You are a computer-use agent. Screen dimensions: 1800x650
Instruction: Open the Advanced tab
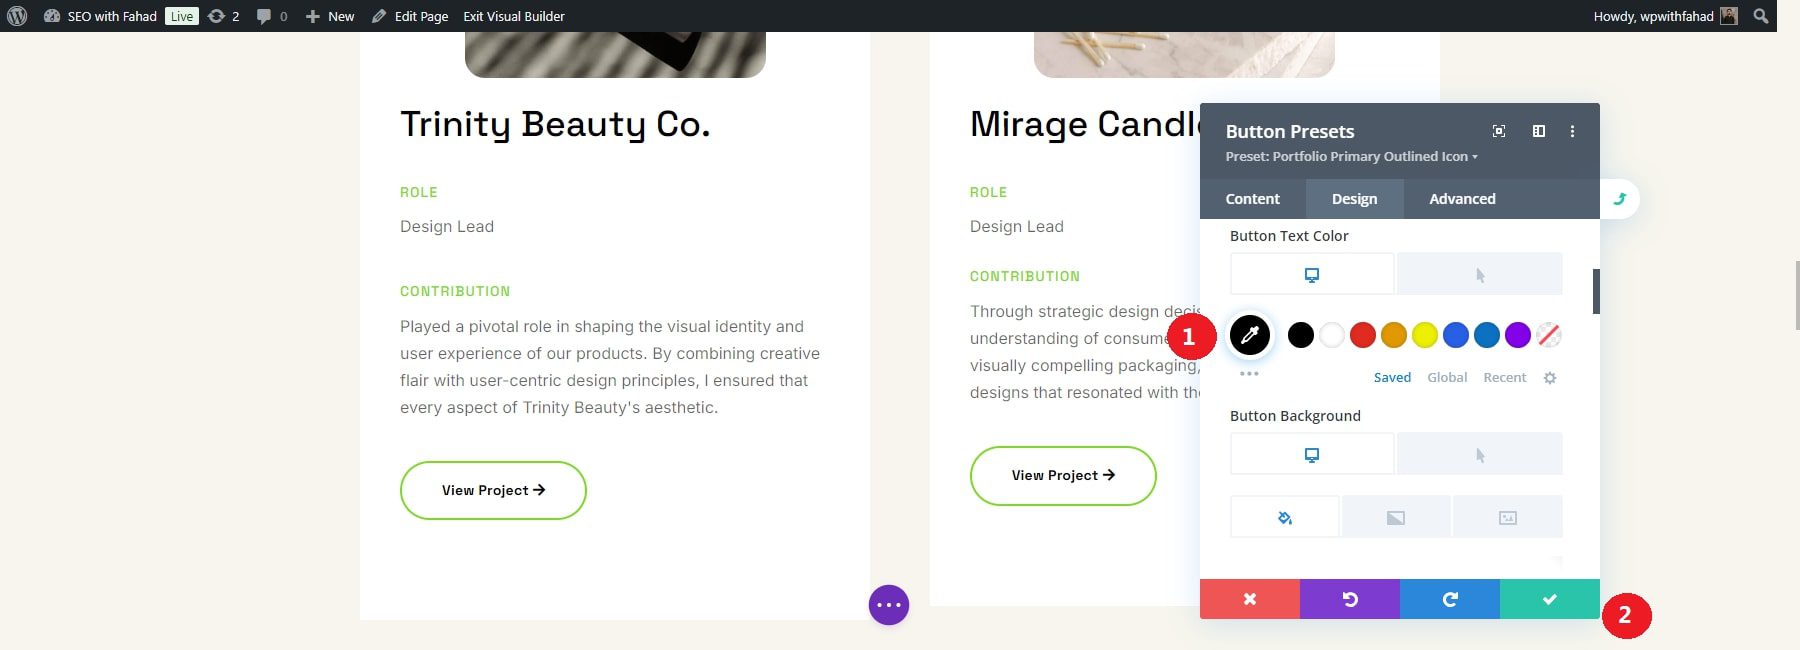click(1461, 198)
